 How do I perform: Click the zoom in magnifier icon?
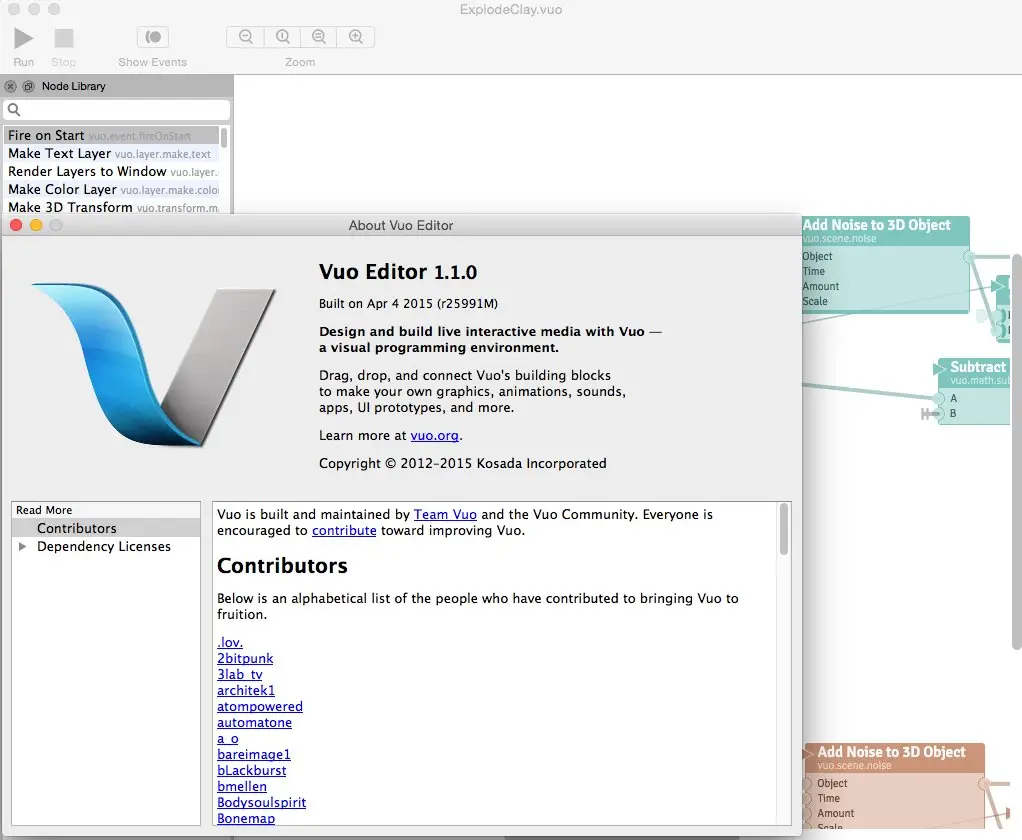pyautogui.click(x=356, y=36)
